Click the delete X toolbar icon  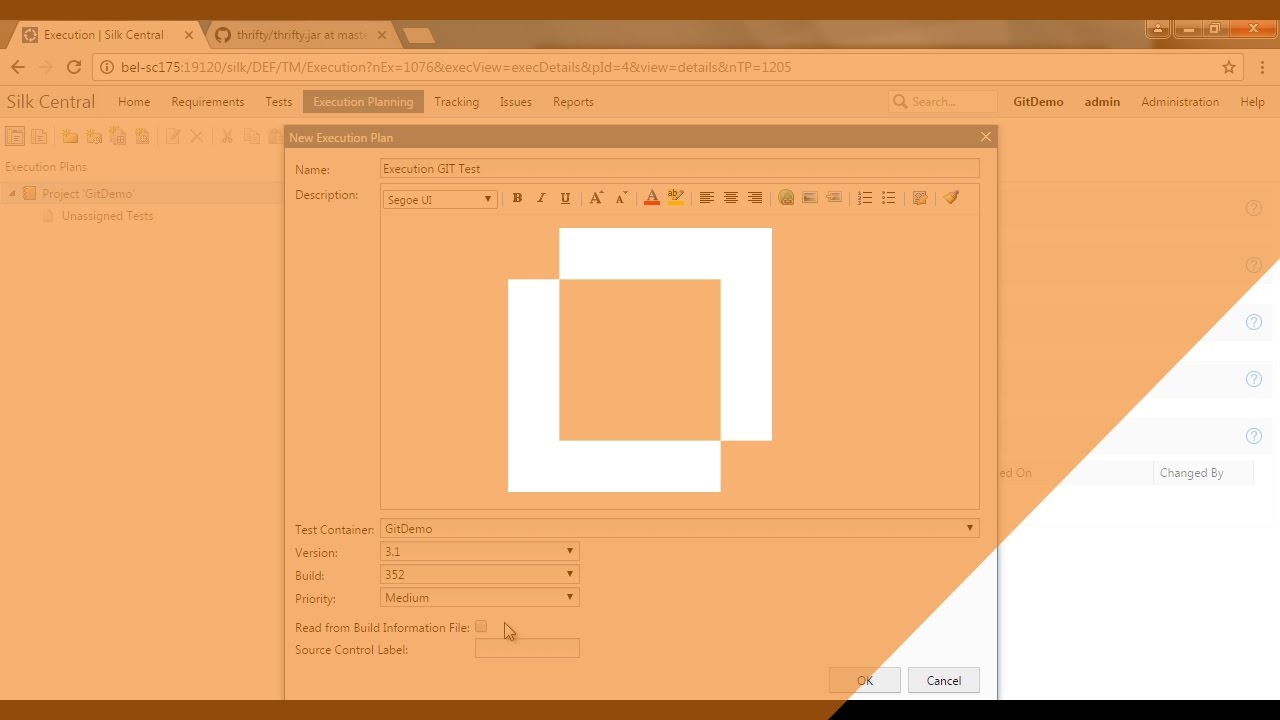(x=197, y=136)
